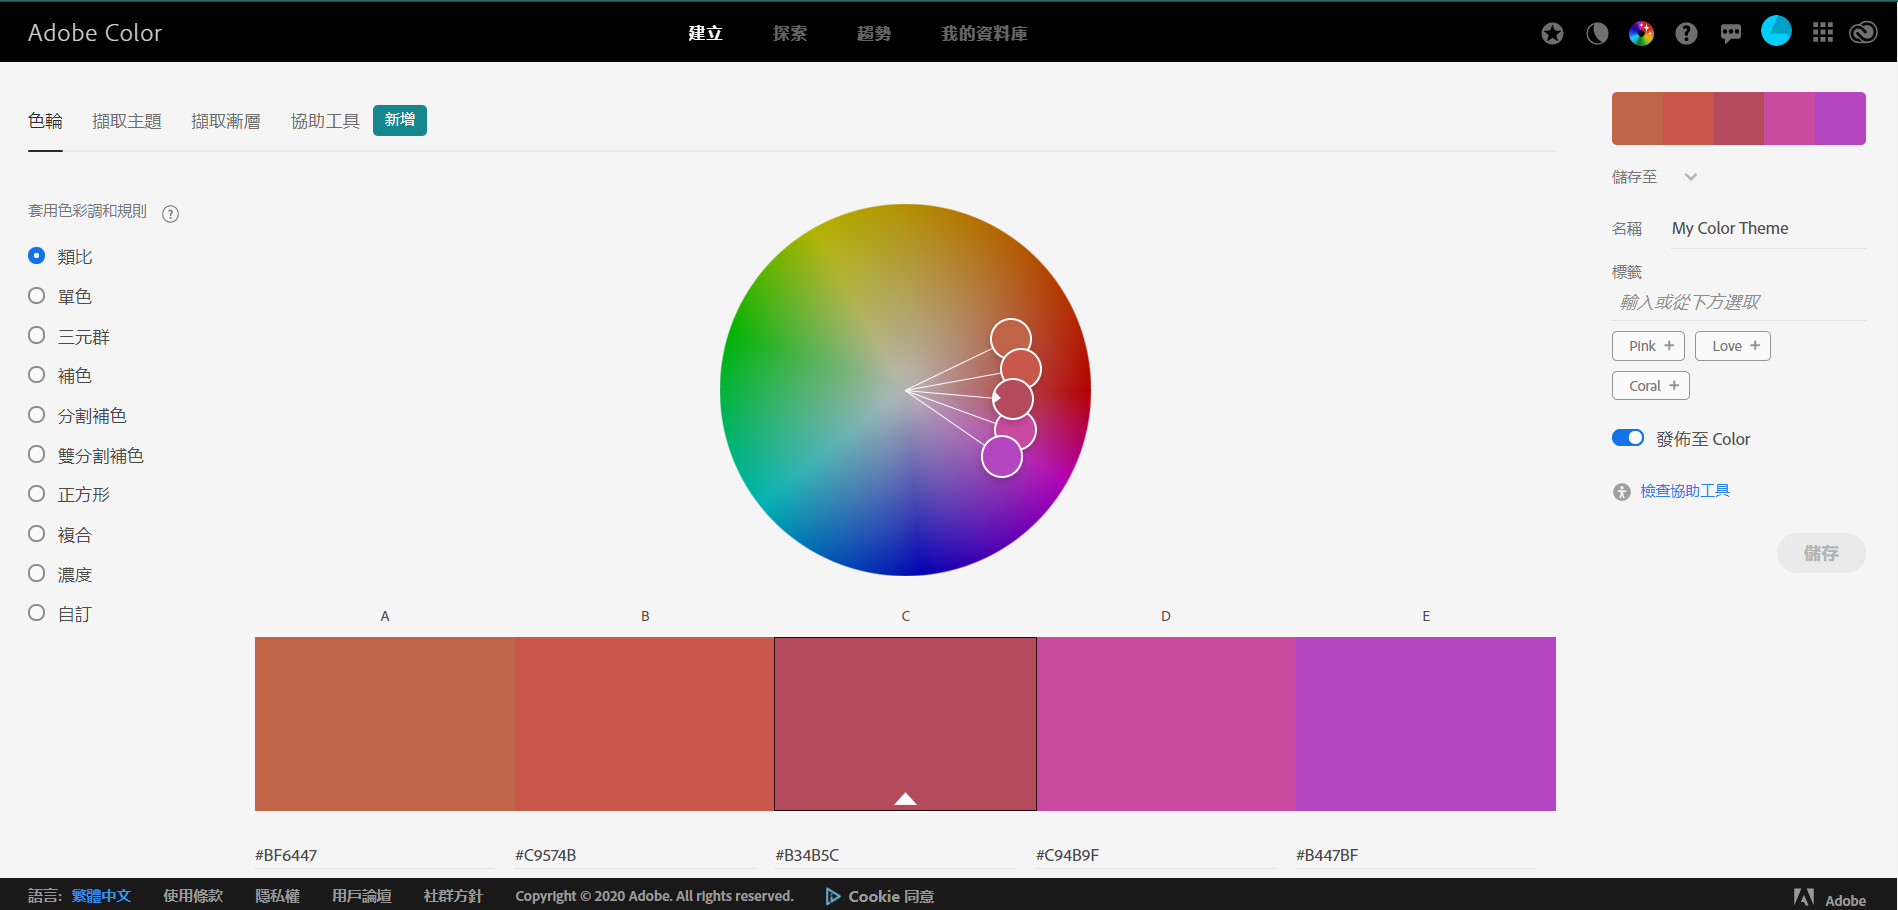Expand the 儲存至 dropdown

coord(1691,177)
